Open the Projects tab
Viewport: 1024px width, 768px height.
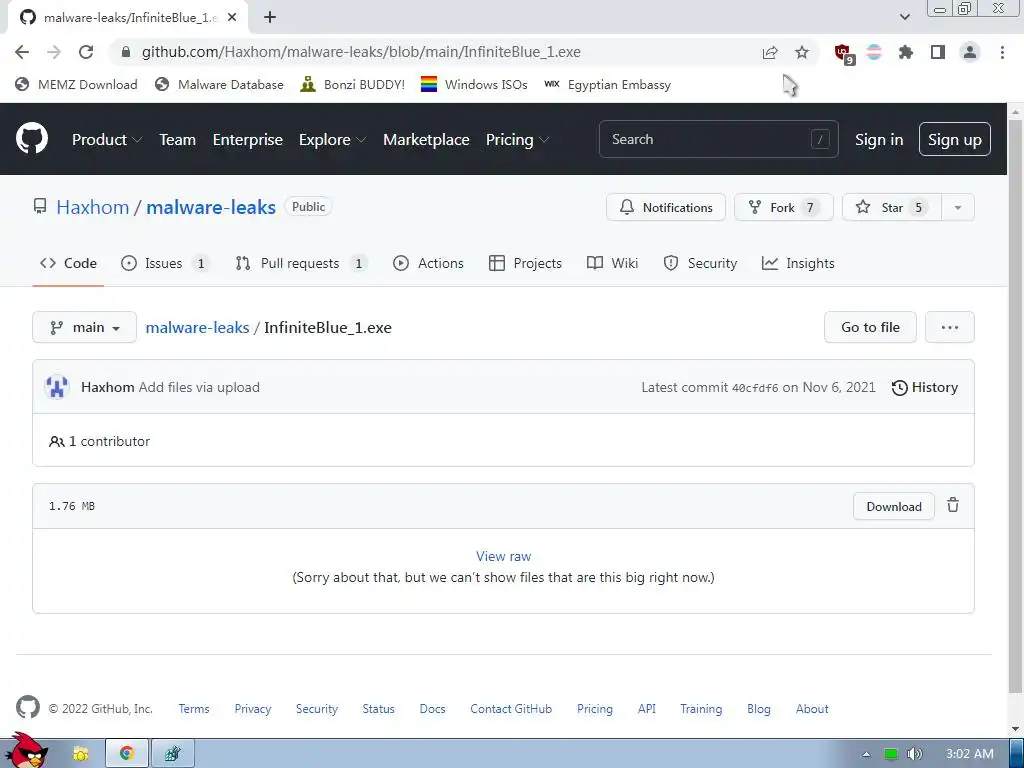pos(525,263)
